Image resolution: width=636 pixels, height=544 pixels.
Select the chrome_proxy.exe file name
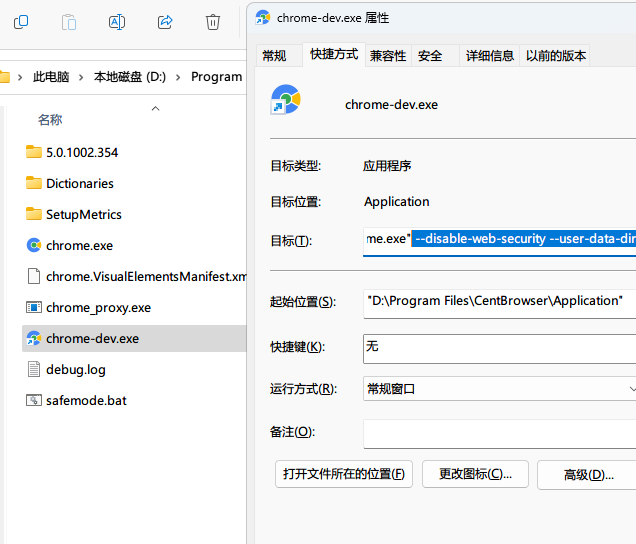[x=99, y=308]
